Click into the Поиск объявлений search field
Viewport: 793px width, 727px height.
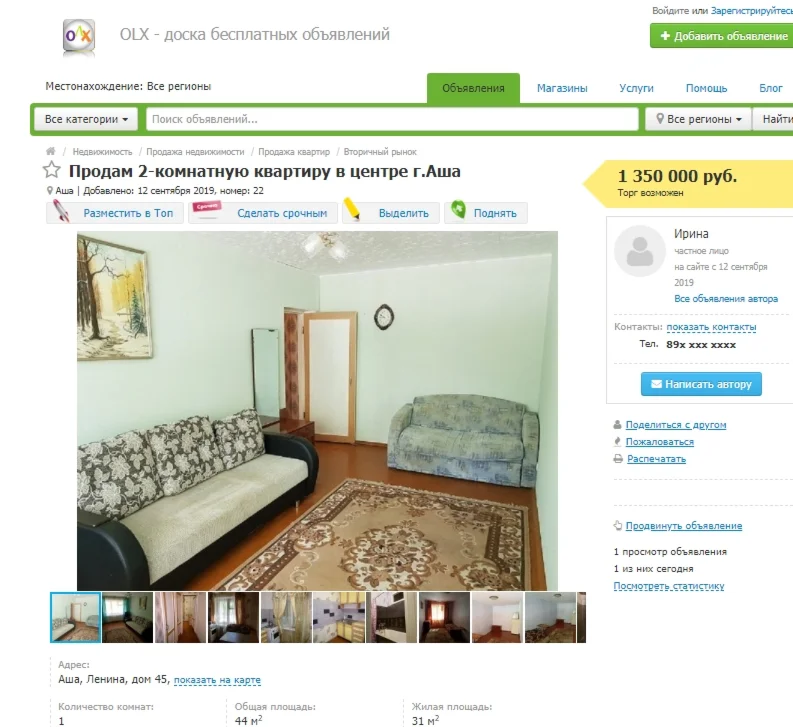click(392, 119)
